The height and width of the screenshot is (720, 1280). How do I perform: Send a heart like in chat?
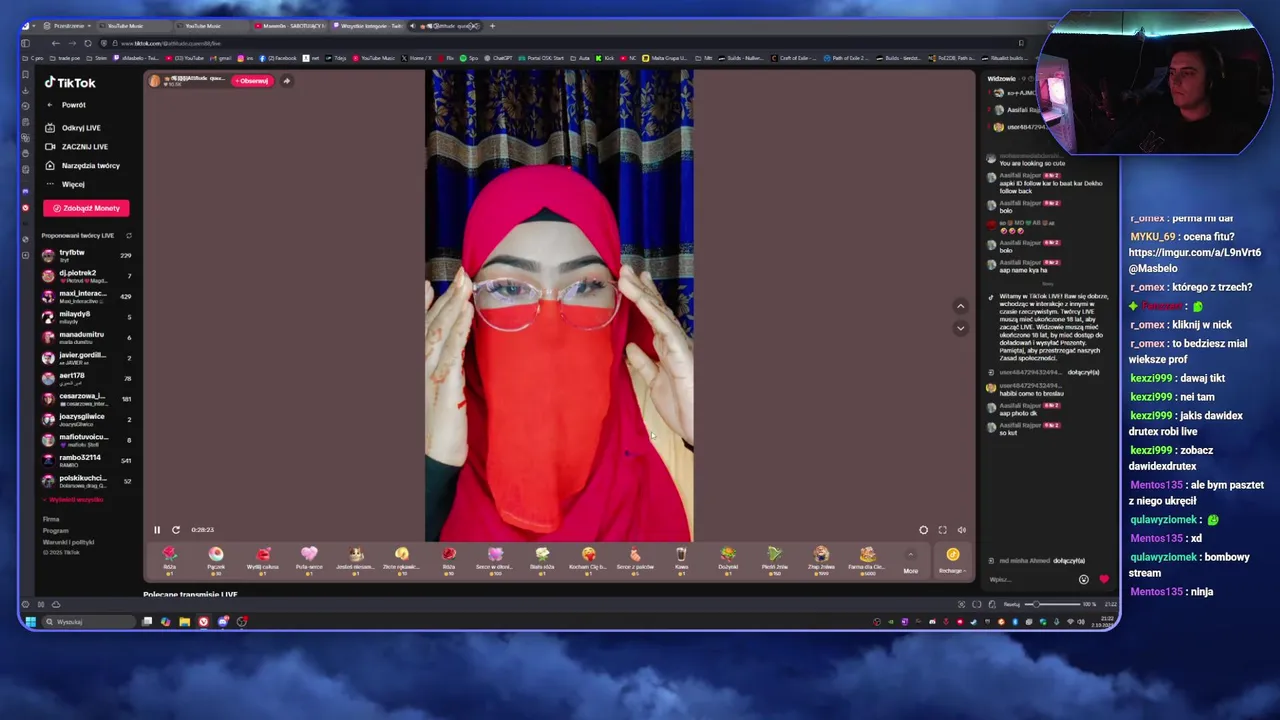click(x=1104, y=579)
